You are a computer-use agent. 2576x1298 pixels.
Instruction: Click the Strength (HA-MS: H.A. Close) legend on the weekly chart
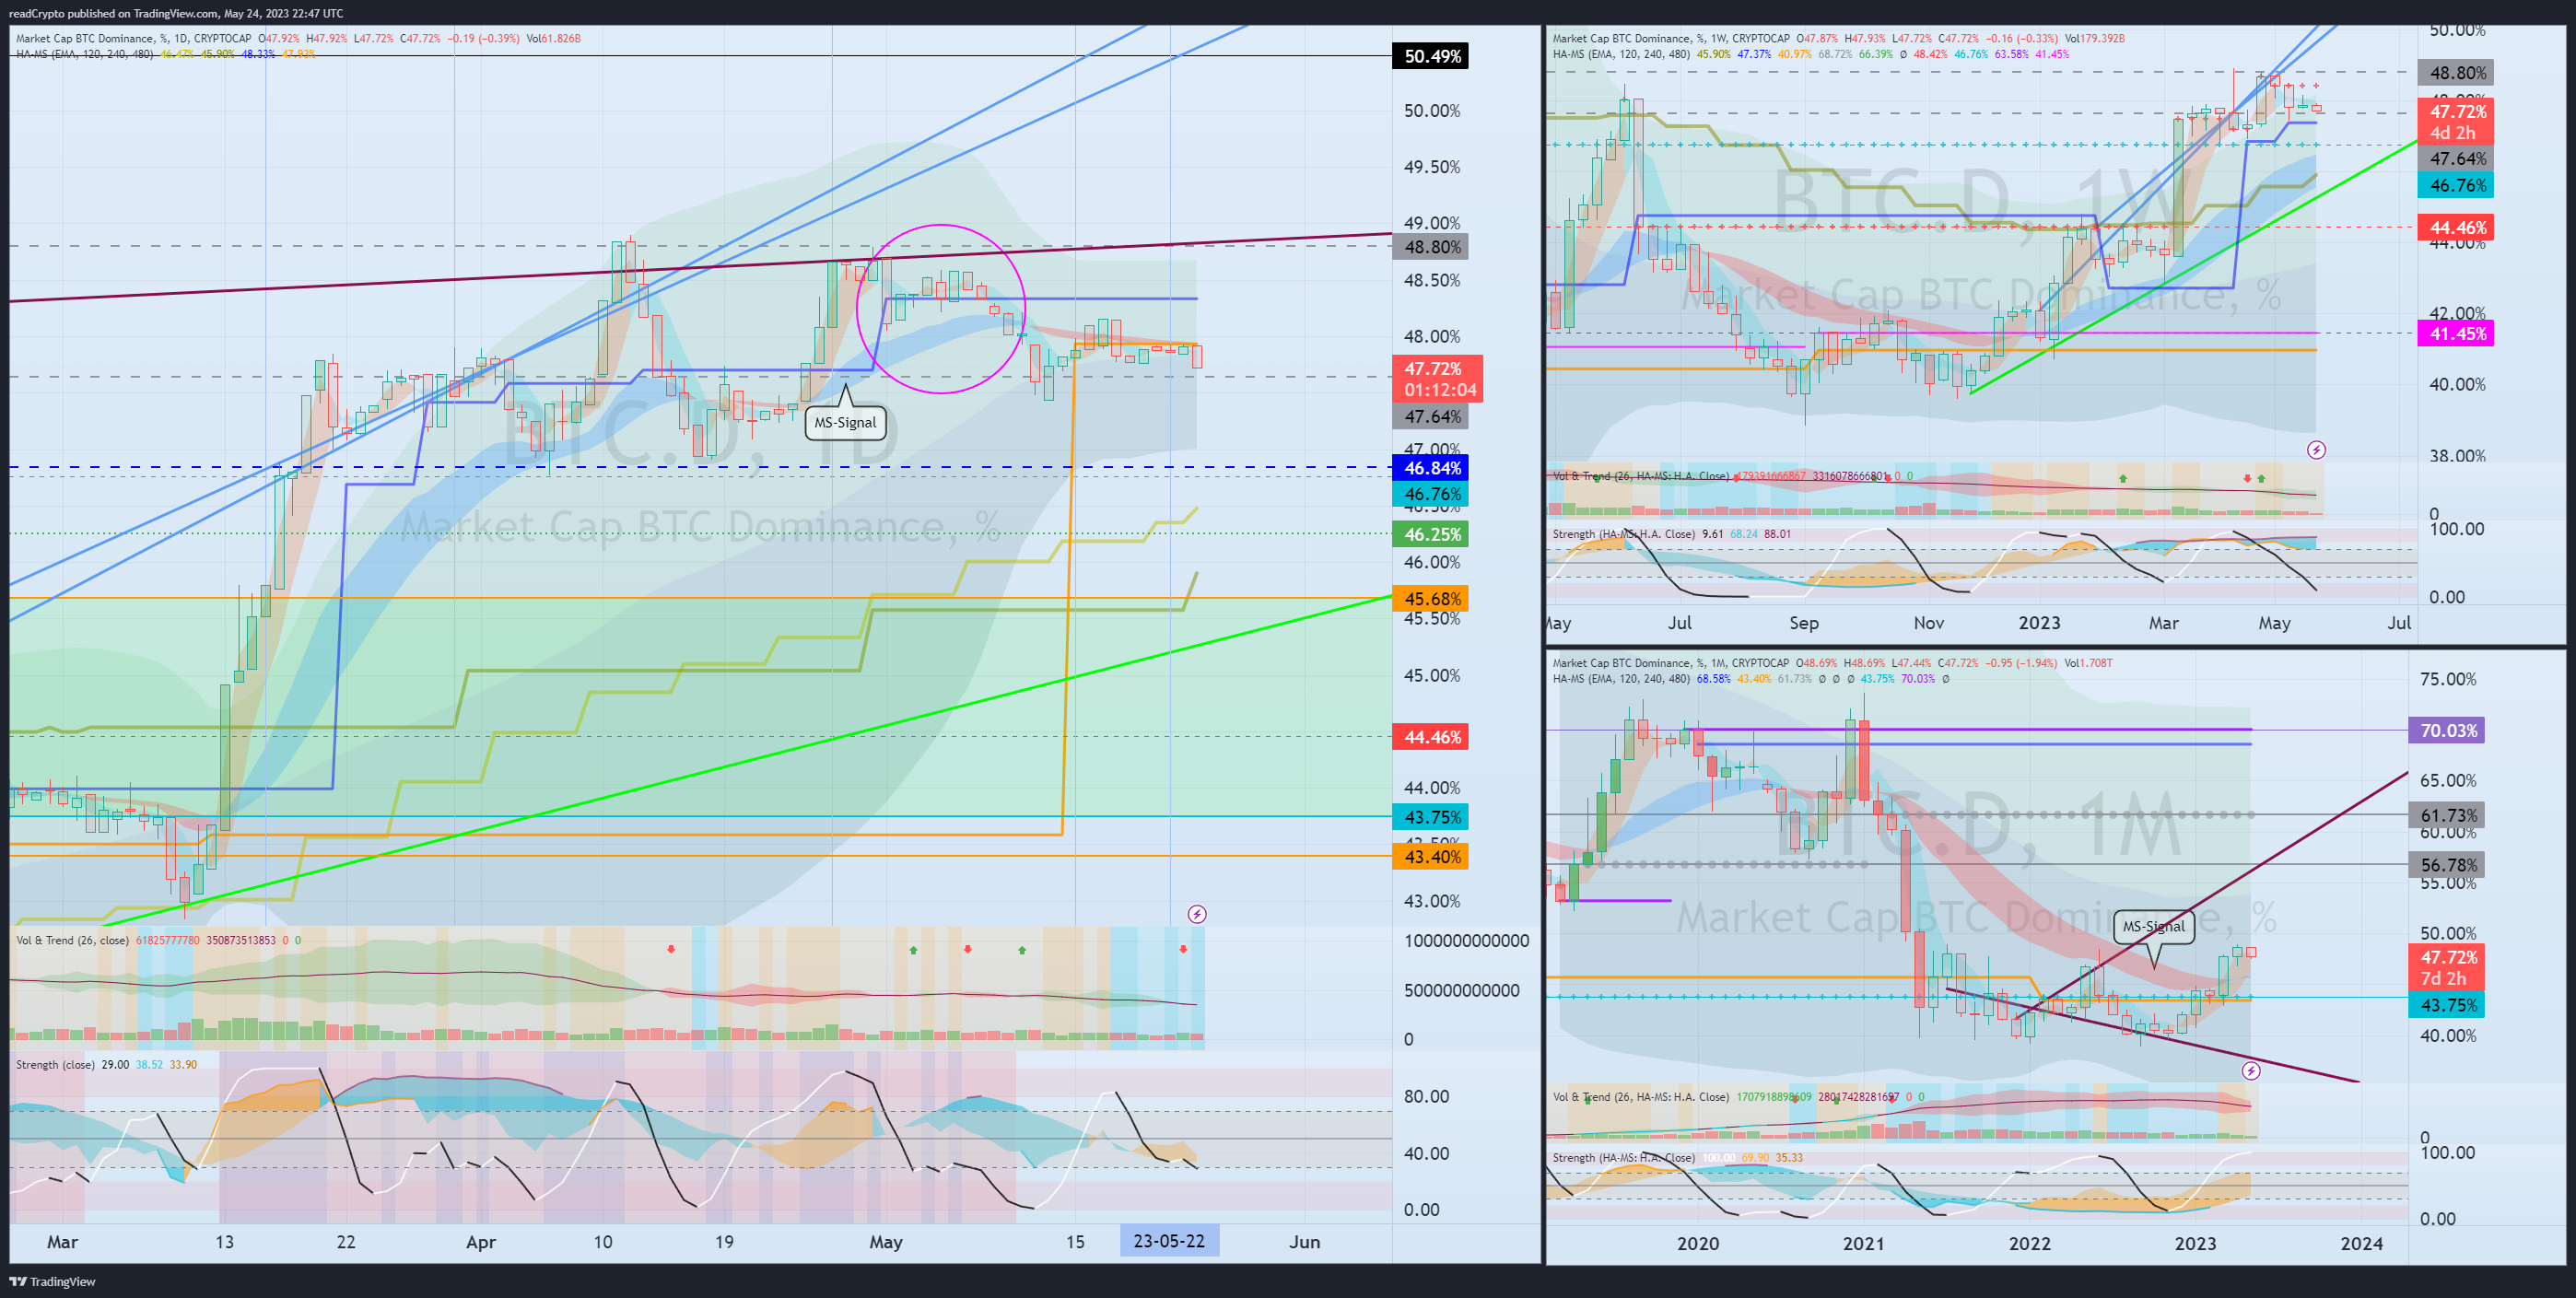coord(1624,534)
